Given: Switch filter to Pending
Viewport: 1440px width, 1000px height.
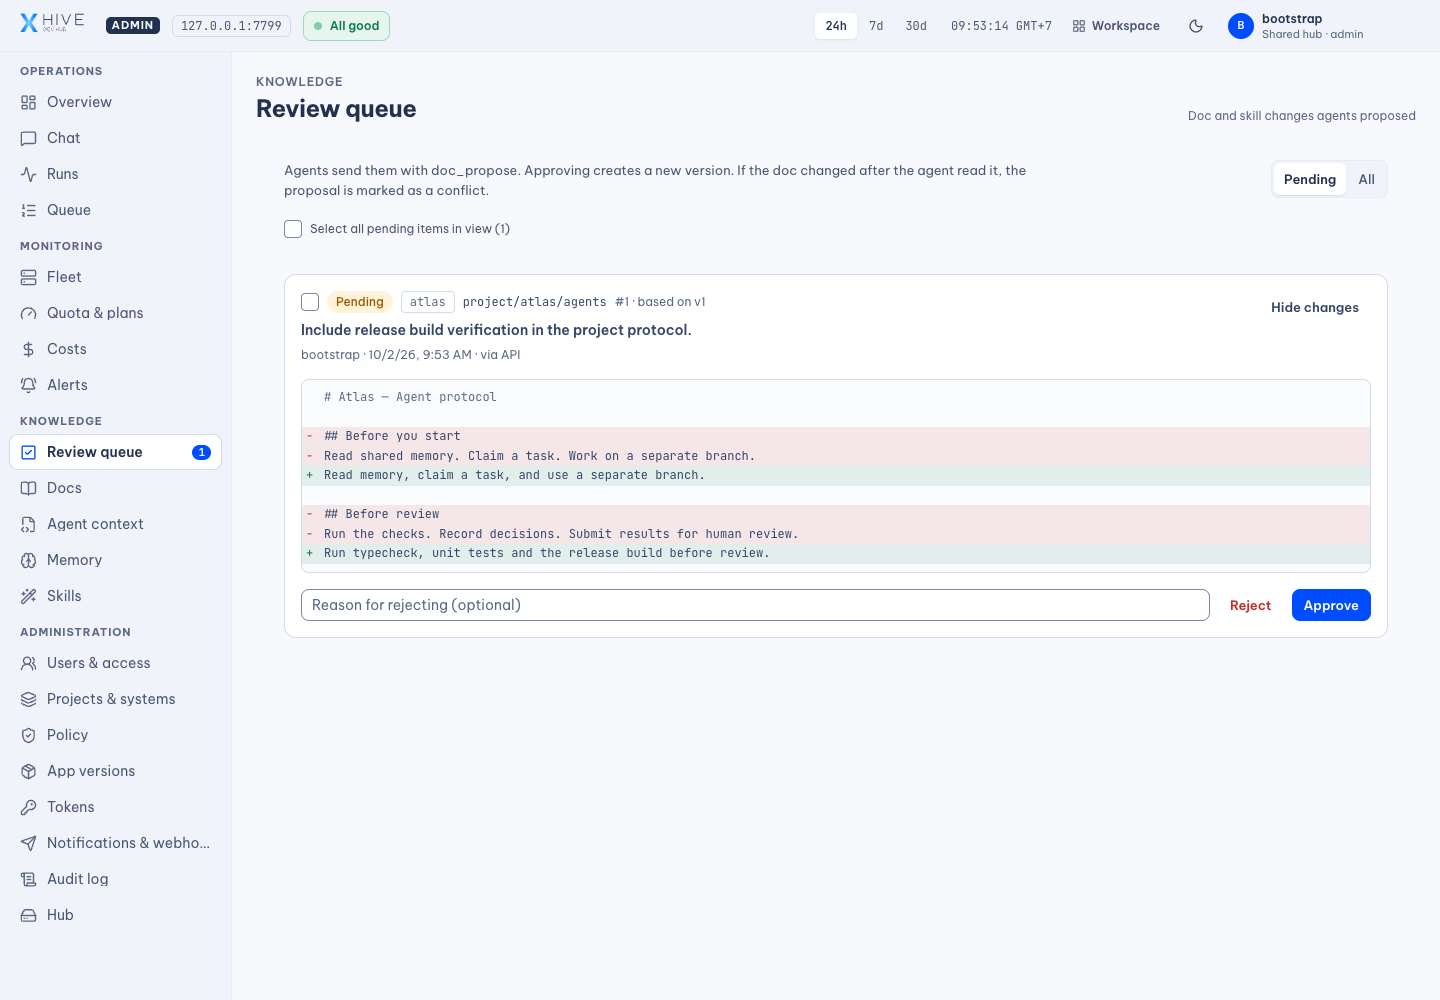Looking at the screenshot, I should click(1309, 179).
